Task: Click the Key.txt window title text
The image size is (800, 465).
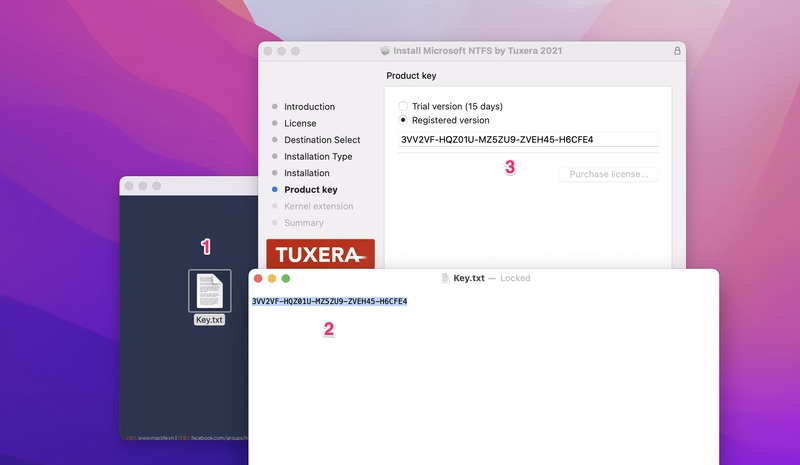Action: pos(469,278)
